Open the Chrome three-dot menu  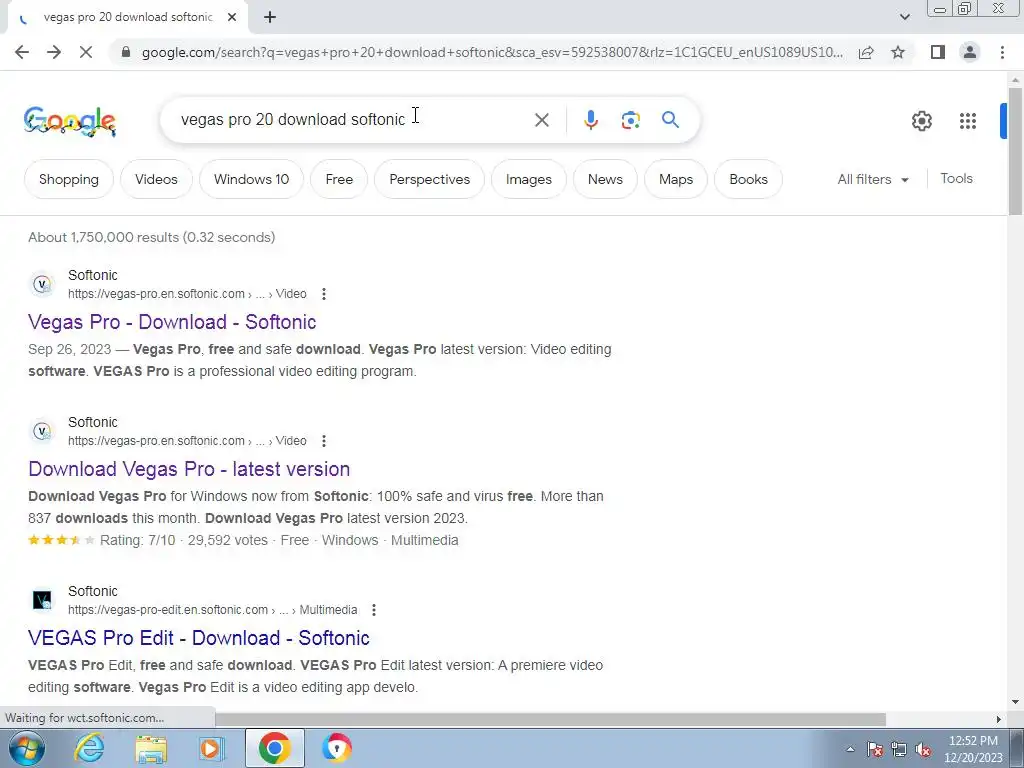[x=1002, y=52]
